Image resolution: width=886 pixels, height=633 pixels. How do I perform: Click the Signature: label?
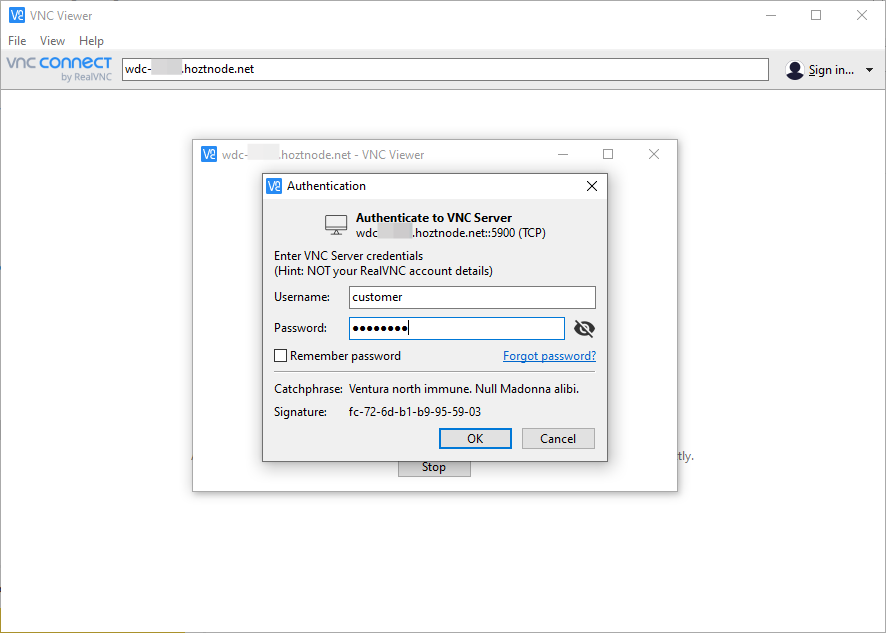coord(301,412)
